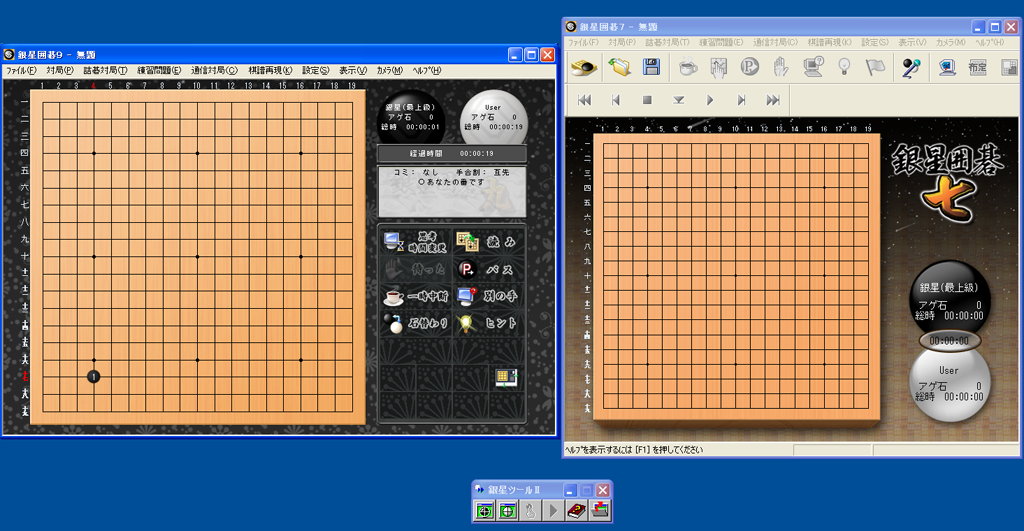Click the new game Go board icon in 銀星囲碁7
This screenshot has width=1024, height=531.
click(x=584, y=67)
